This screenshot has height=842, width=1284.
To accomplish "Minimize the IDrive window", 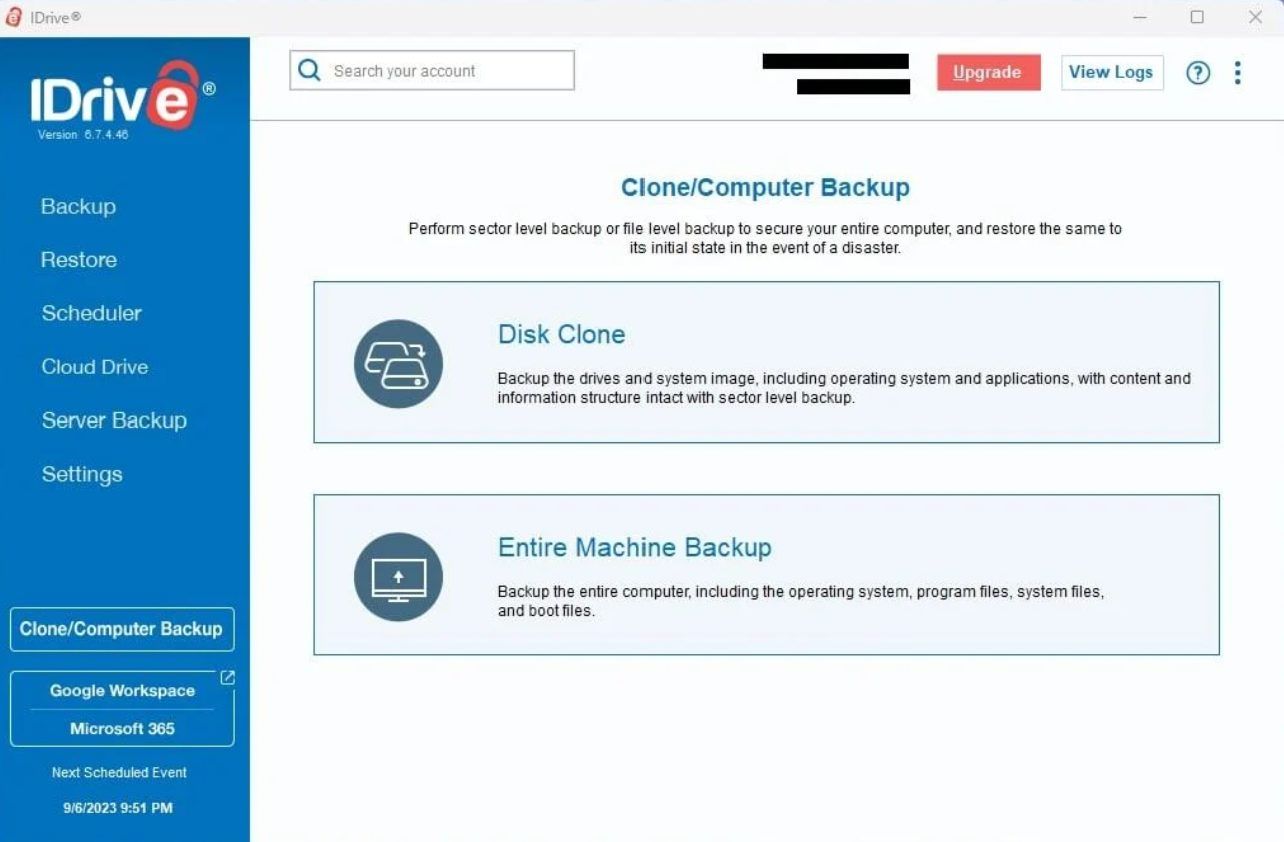I will (1140, 17).
